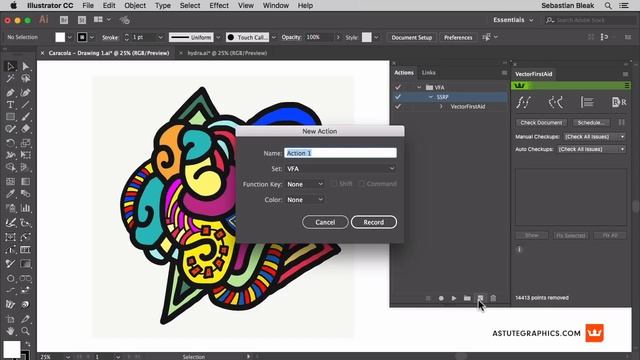Screen dimensions: 640x360
Task: Expand the VectorFirstAid action step
Action: (441, 107)
